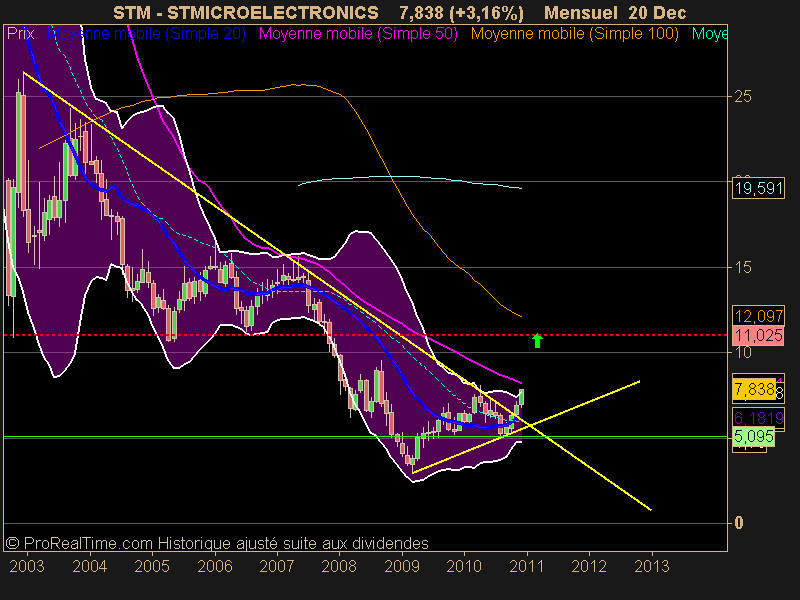
Task: Click the 2012 year axis label
Action: tap(589, 566)
